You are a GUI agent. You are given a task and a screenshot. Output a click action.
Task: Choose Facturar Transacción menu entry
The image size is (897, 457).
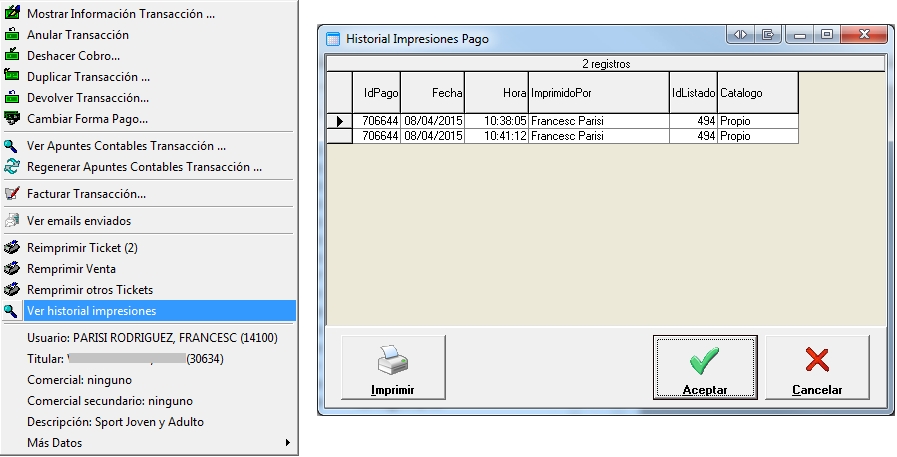(x=86, y=194)
